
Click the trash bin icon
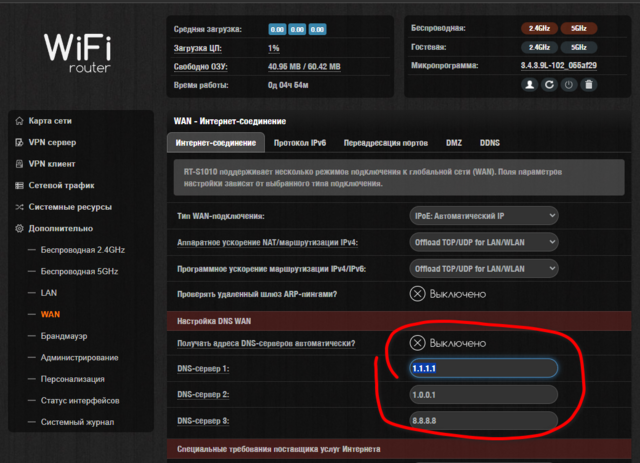[588, 85]
